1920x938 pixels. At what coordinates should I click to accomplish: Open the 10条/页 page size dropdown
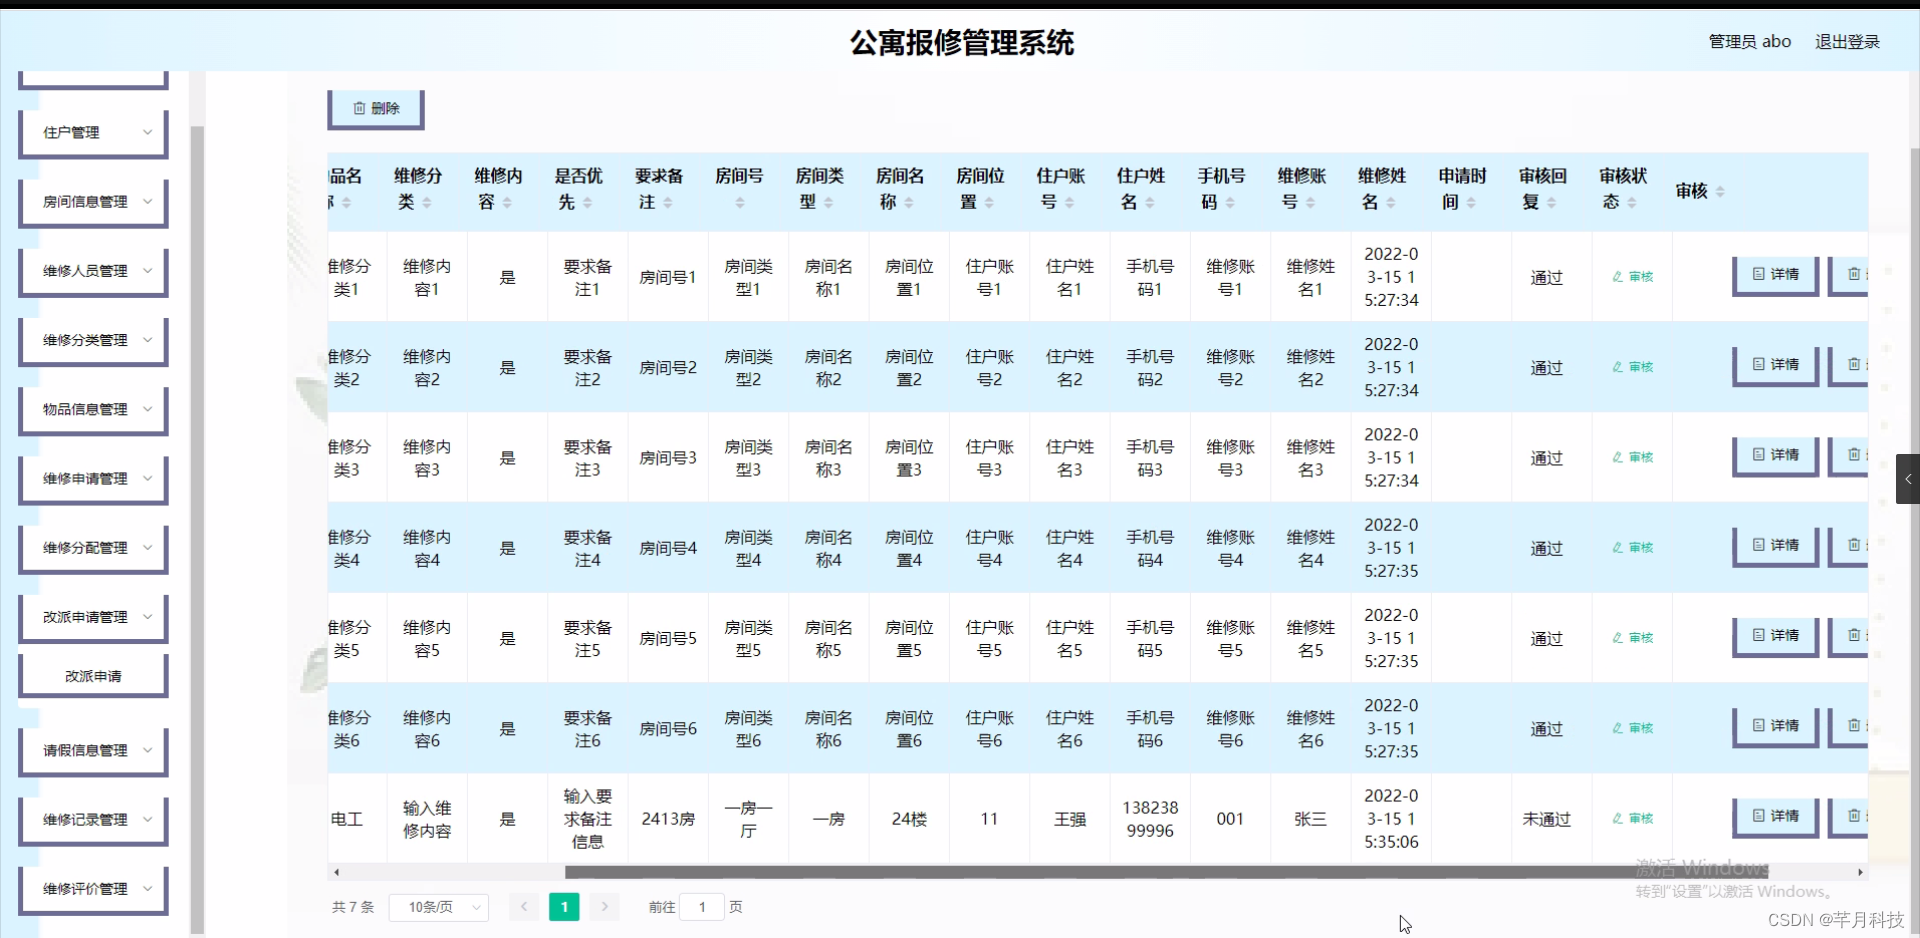(x=438, y=907)
